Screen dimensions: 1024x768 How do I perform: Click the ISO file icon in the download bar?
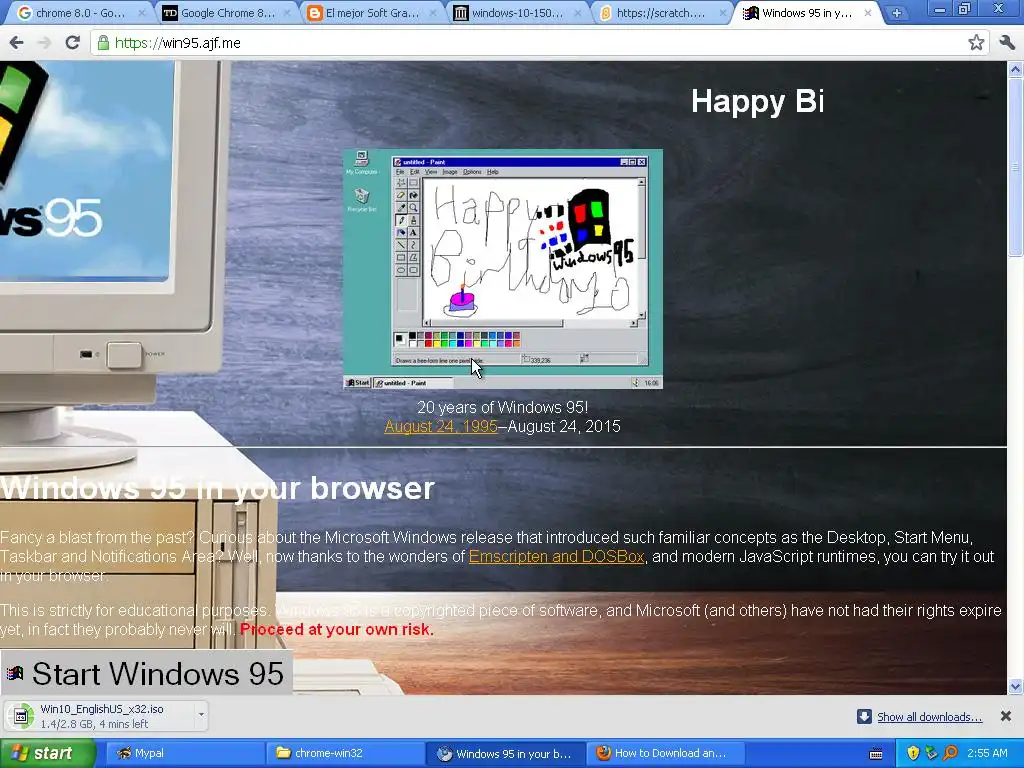coord(22,716)
